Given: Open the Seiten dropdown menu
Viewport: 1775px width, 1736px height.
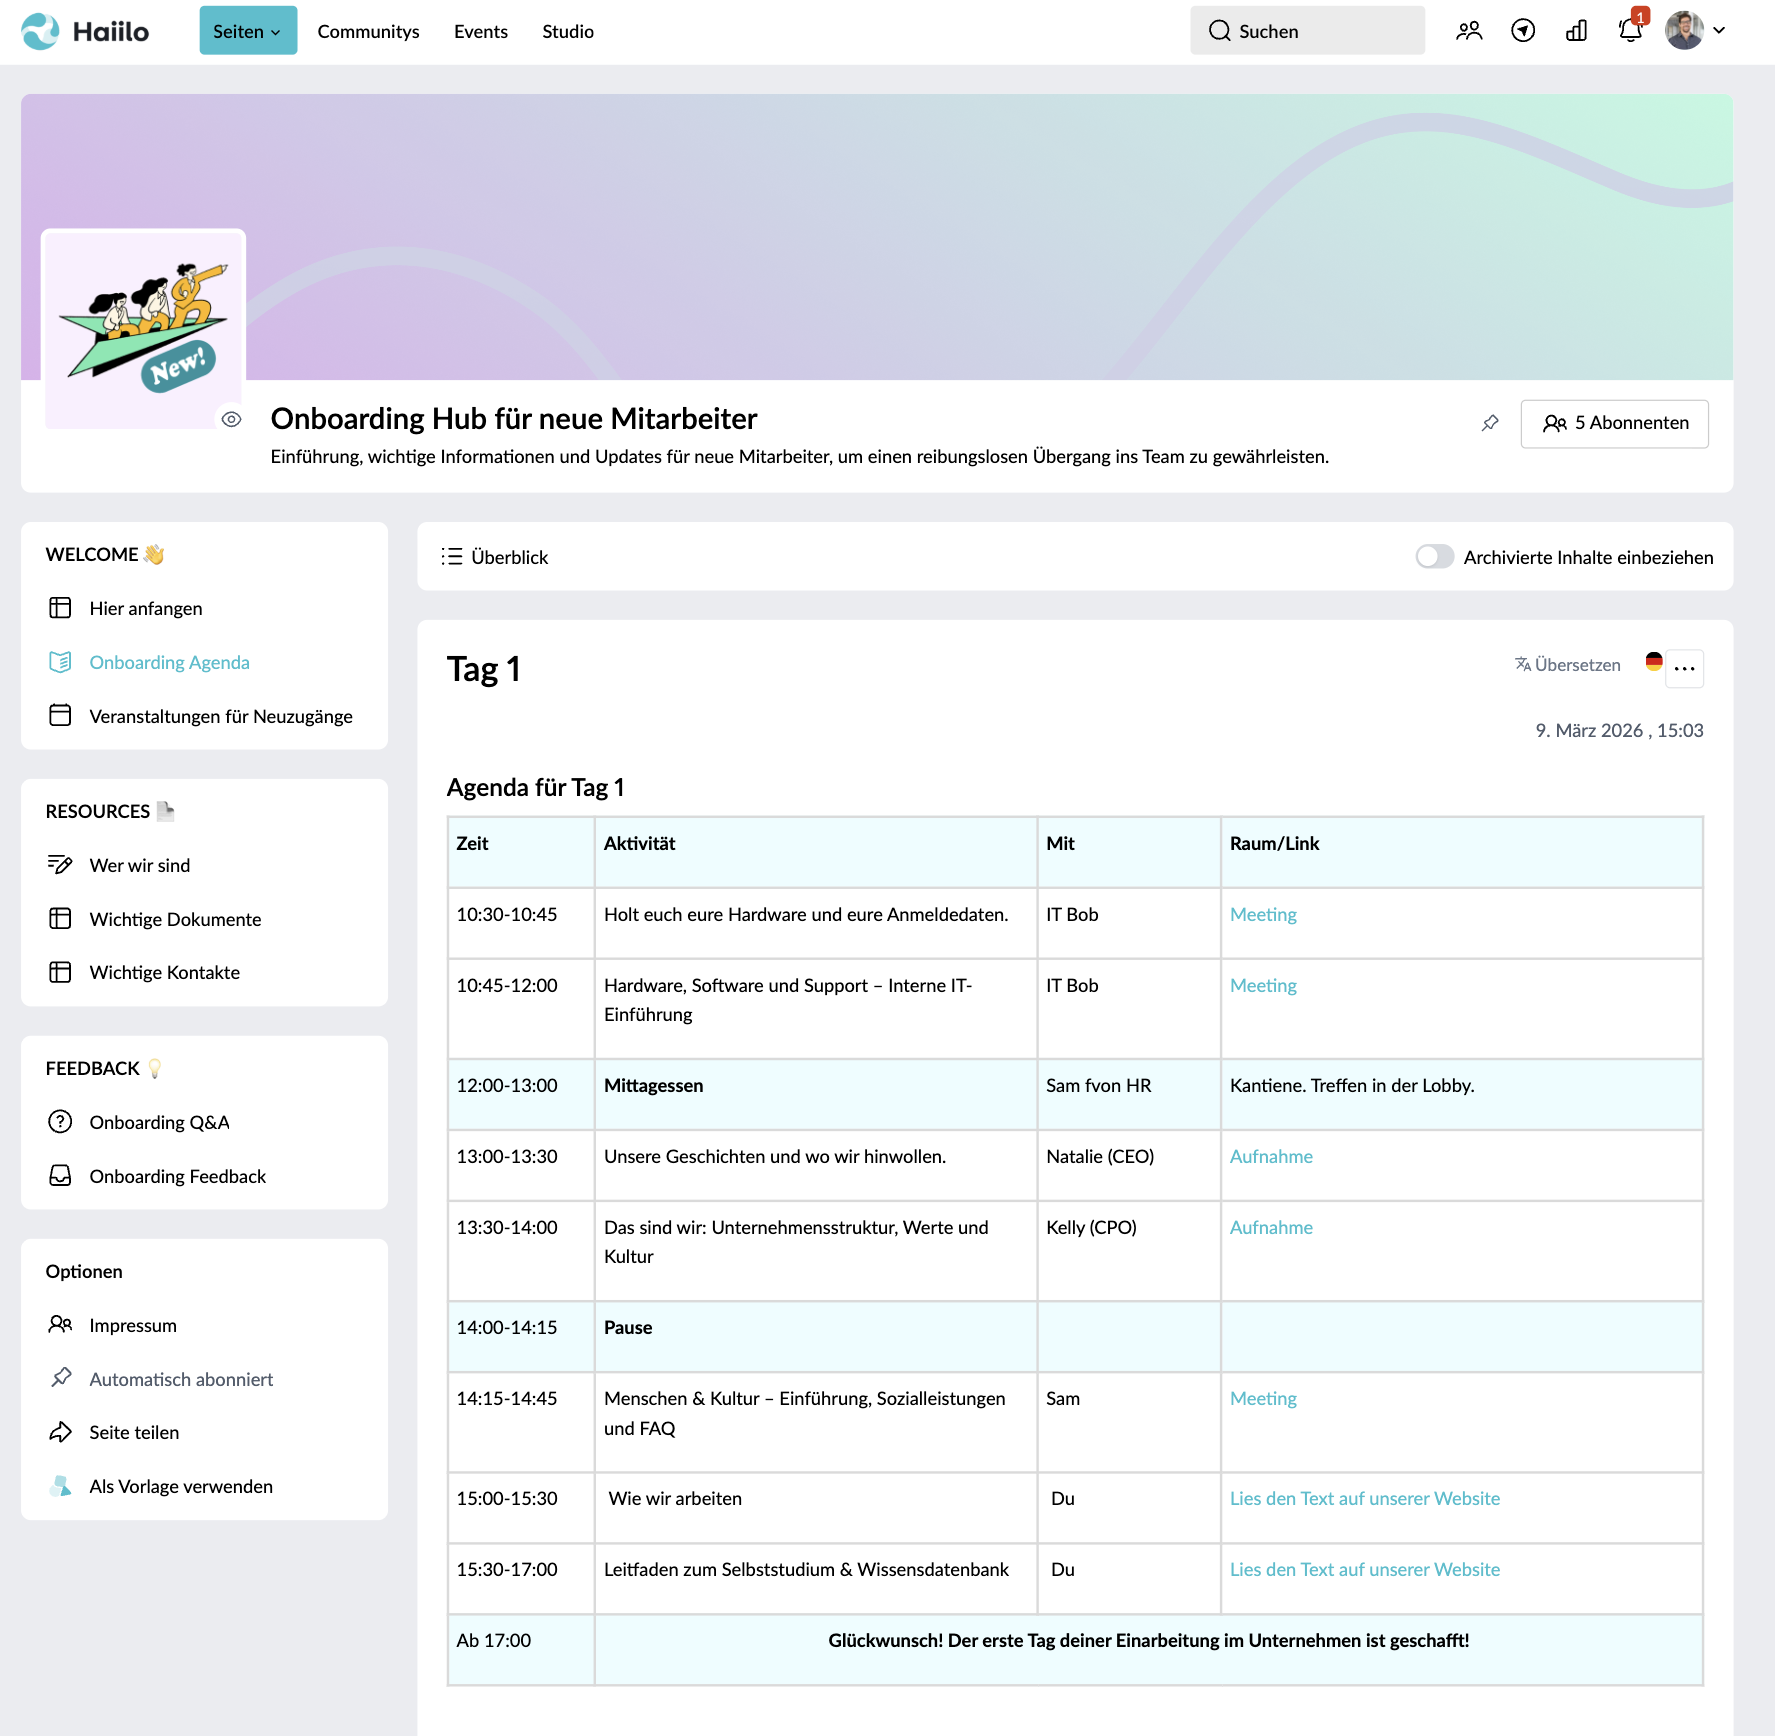Looking at the screenshot, I should tap(248, 31).
